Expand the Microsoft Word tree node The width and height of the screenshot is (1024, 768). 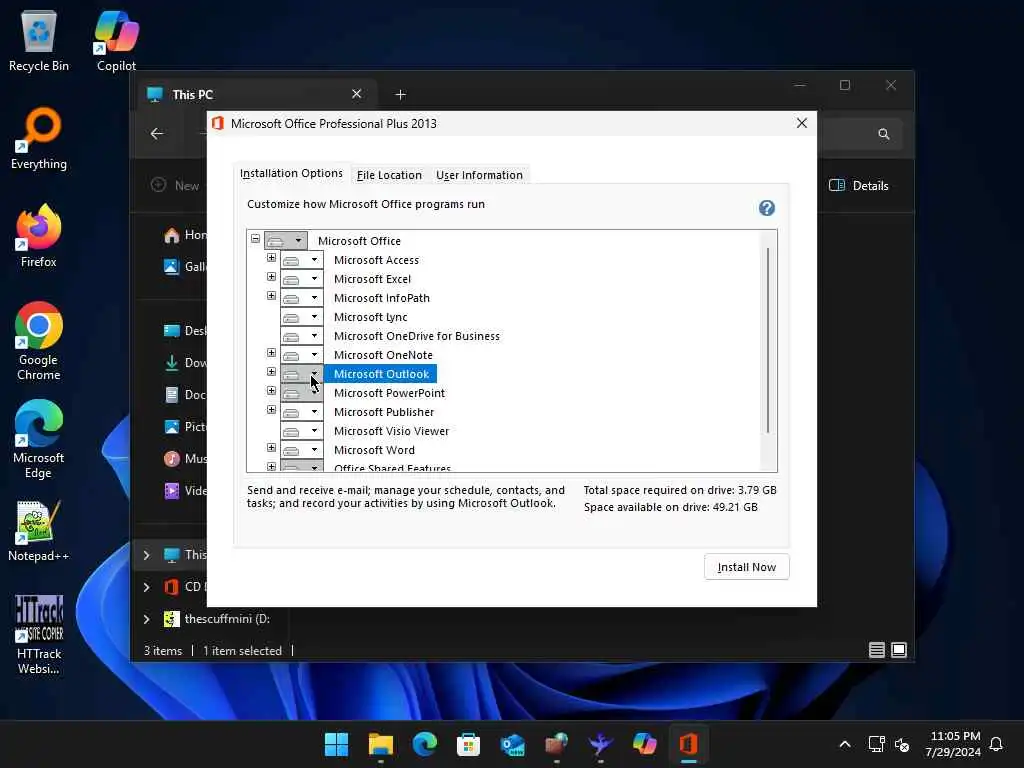pos(272,447)
